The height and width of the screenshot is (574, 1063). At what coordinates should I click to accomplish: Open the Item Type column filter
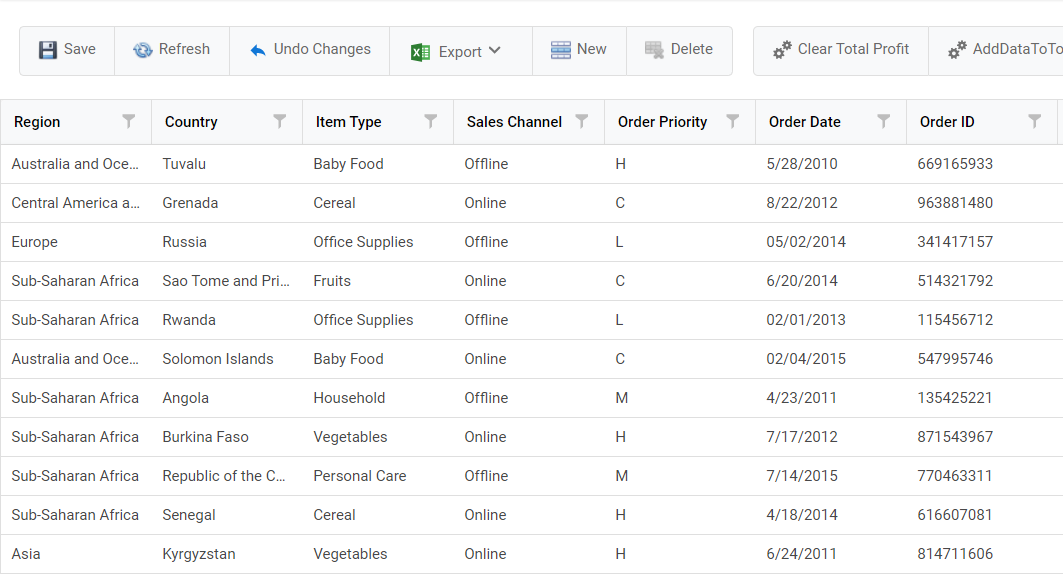pyautogui.click(x=430, y=121)
